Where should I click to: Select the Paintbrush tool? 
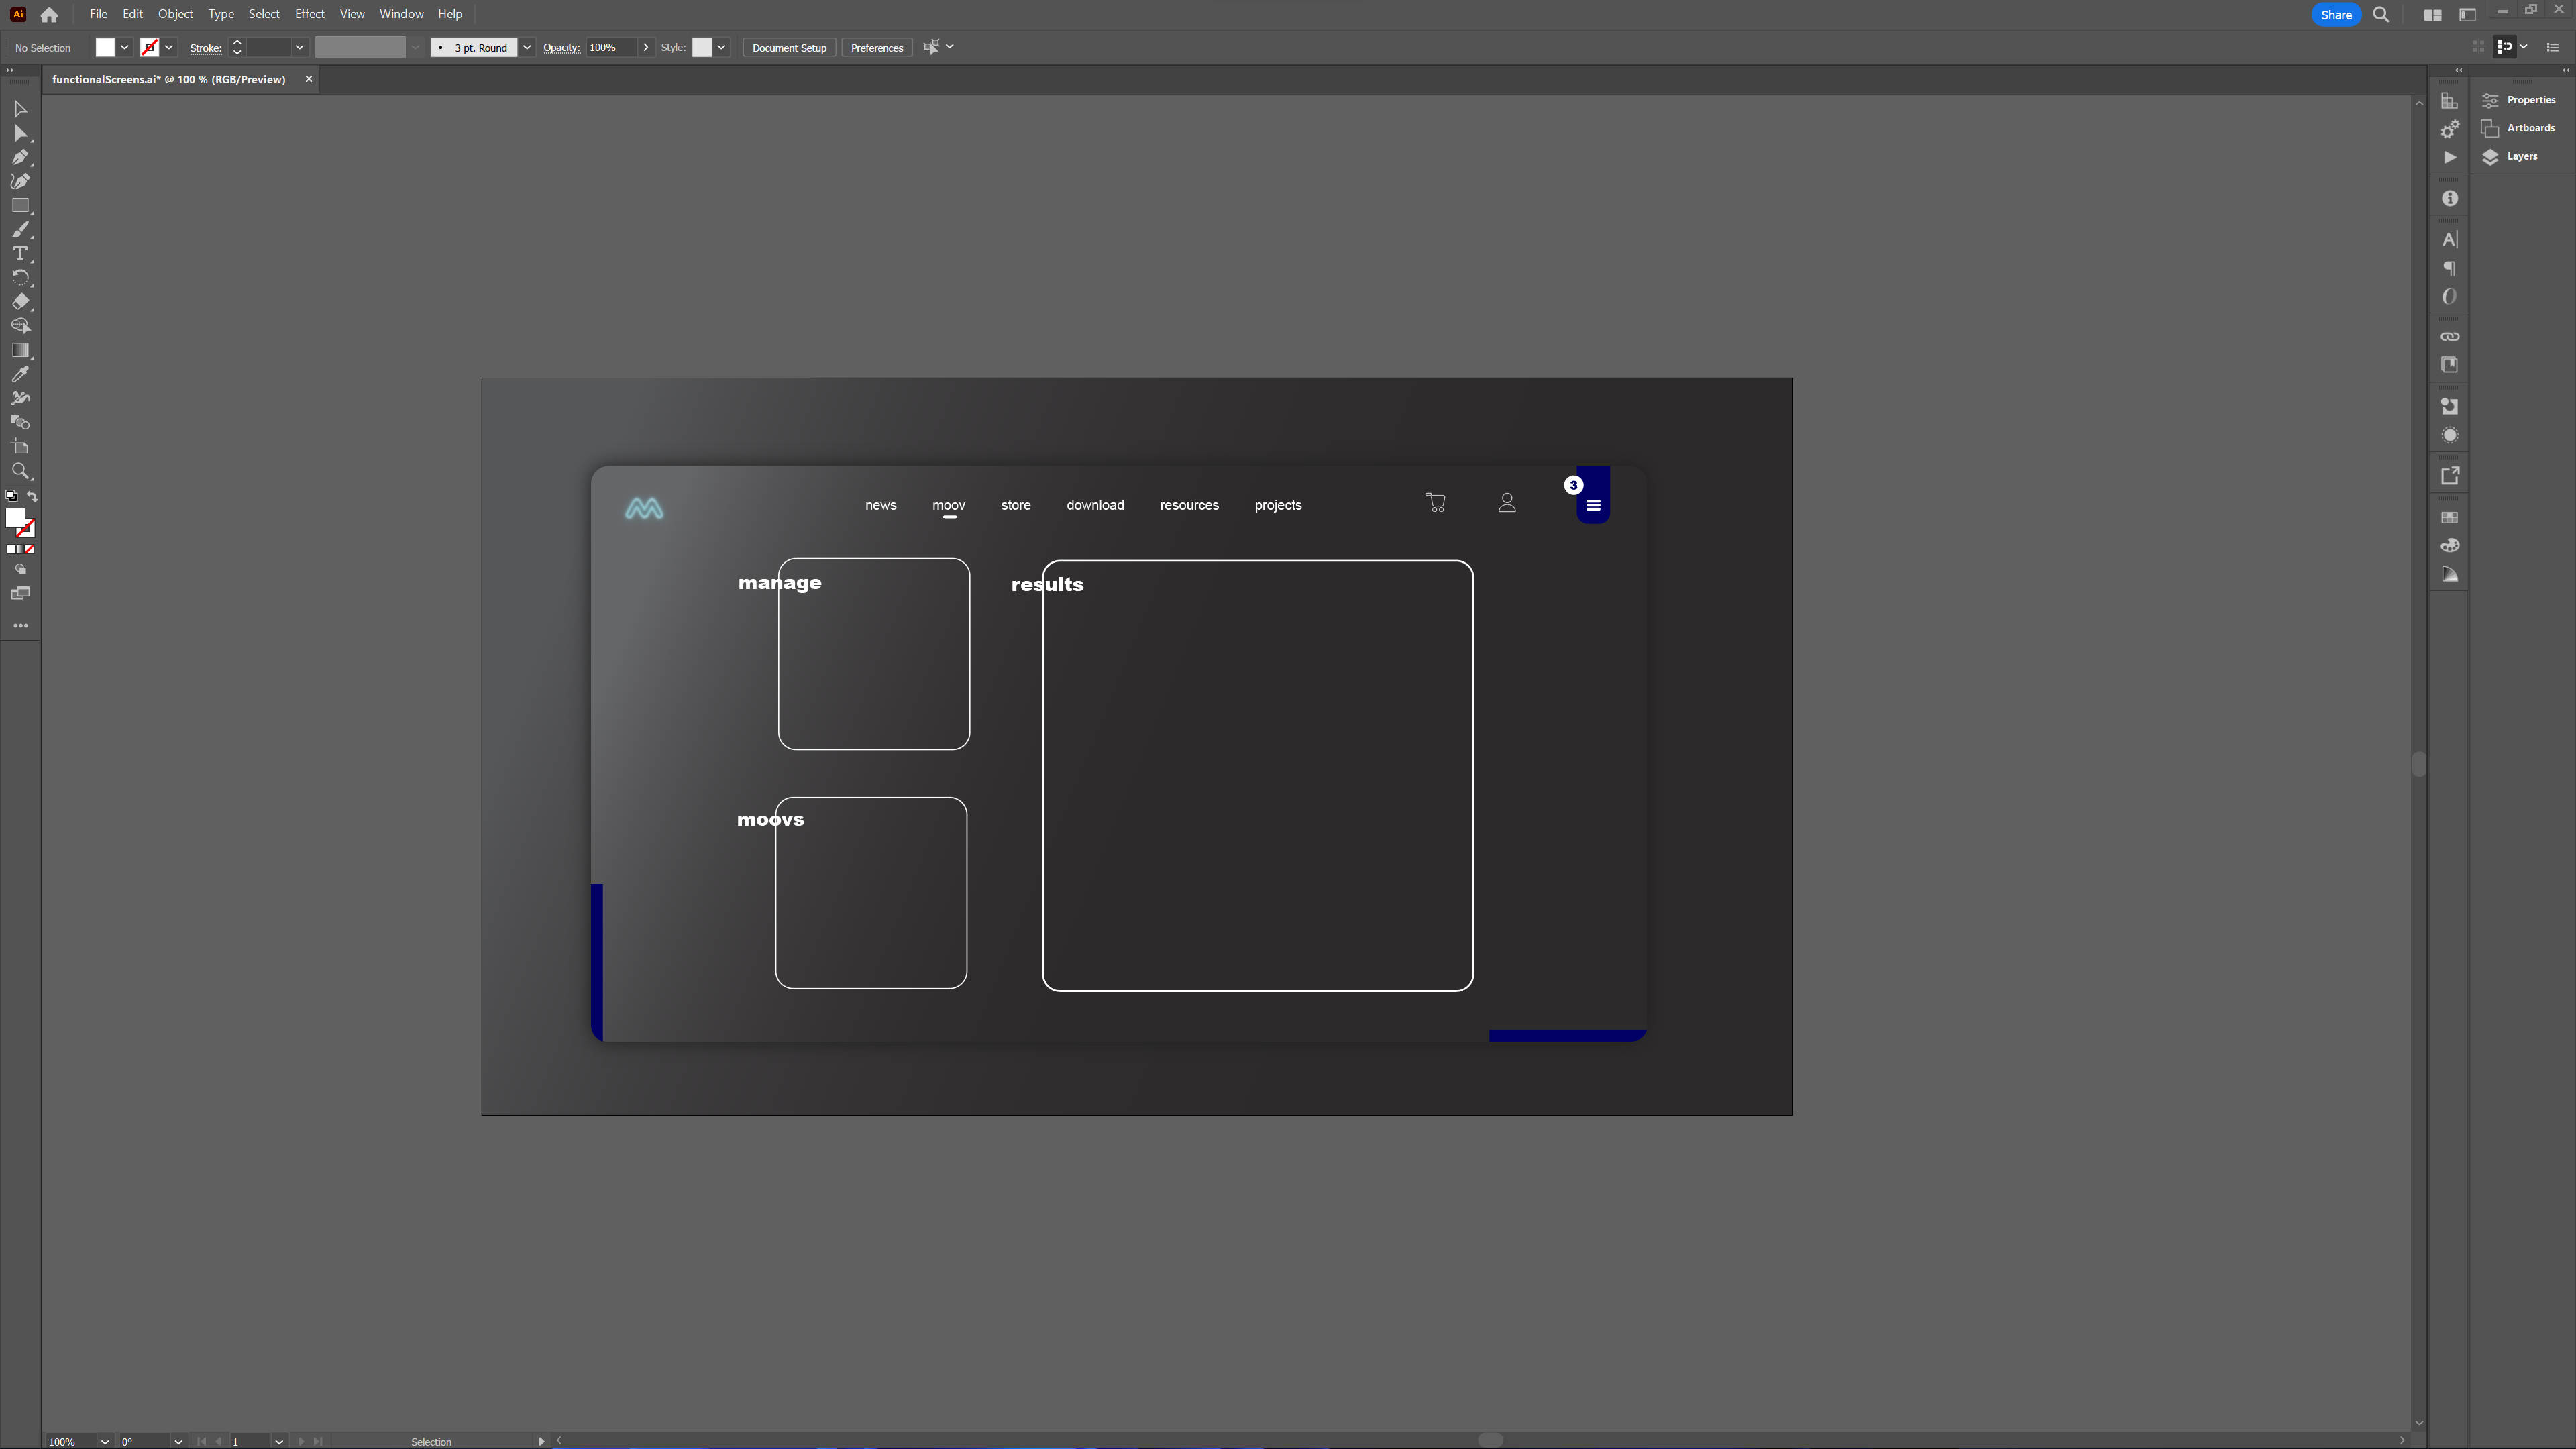click(x=20, y=230)
